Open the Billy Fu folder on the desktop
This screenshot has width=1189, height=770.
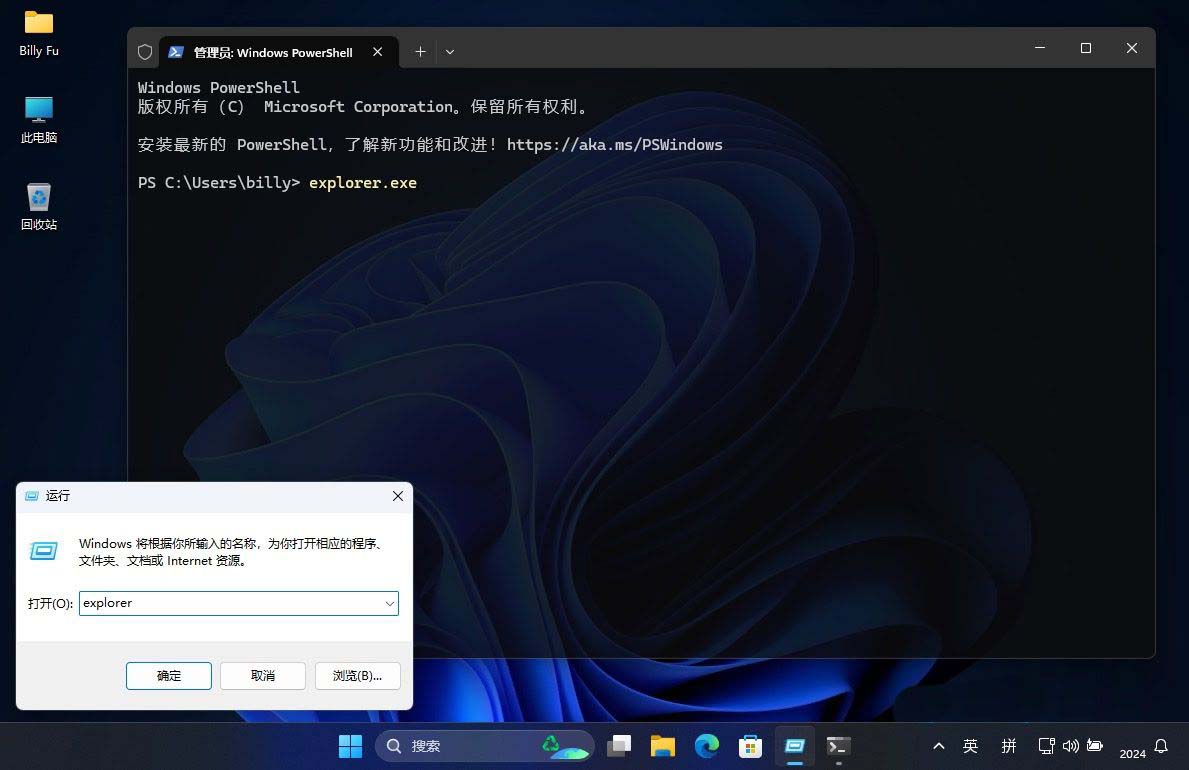pyautogui.click(x=39, y=34)
